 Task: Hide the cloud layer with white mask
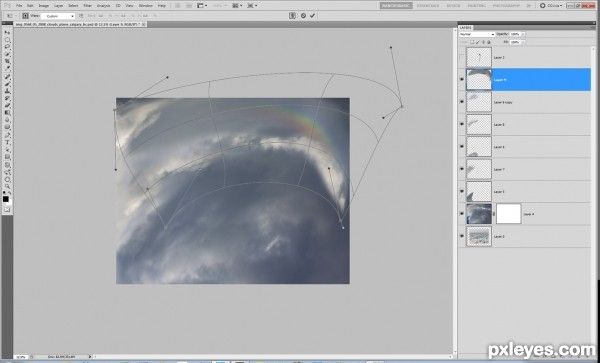[x=461, y=214]
